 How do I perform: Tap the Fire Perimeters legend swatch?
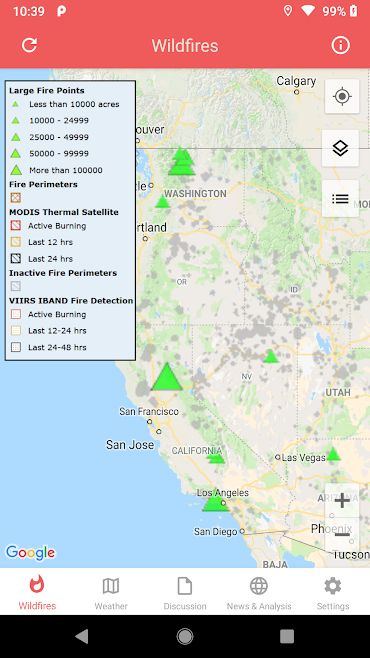pyautogui.click(x=16, y=197)
